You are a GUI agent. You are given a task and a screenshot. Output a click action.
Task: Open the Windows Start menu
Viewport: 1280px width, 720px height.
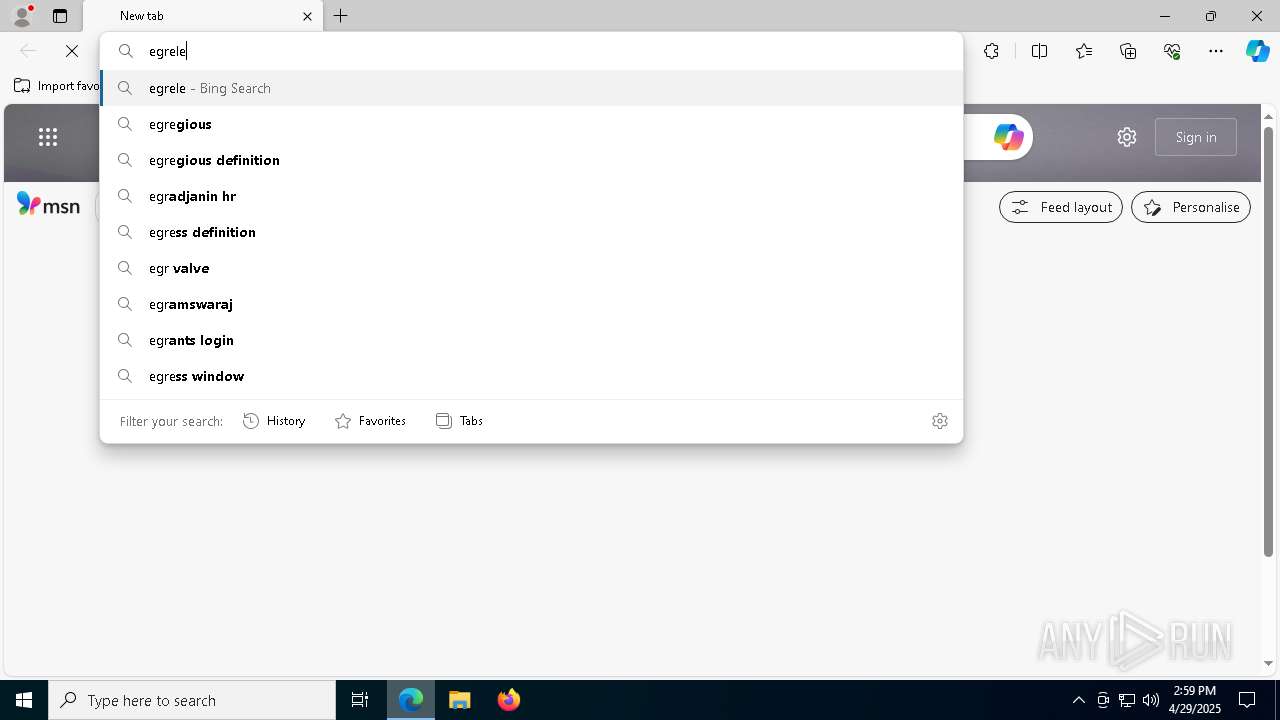(x=24, y=700)
